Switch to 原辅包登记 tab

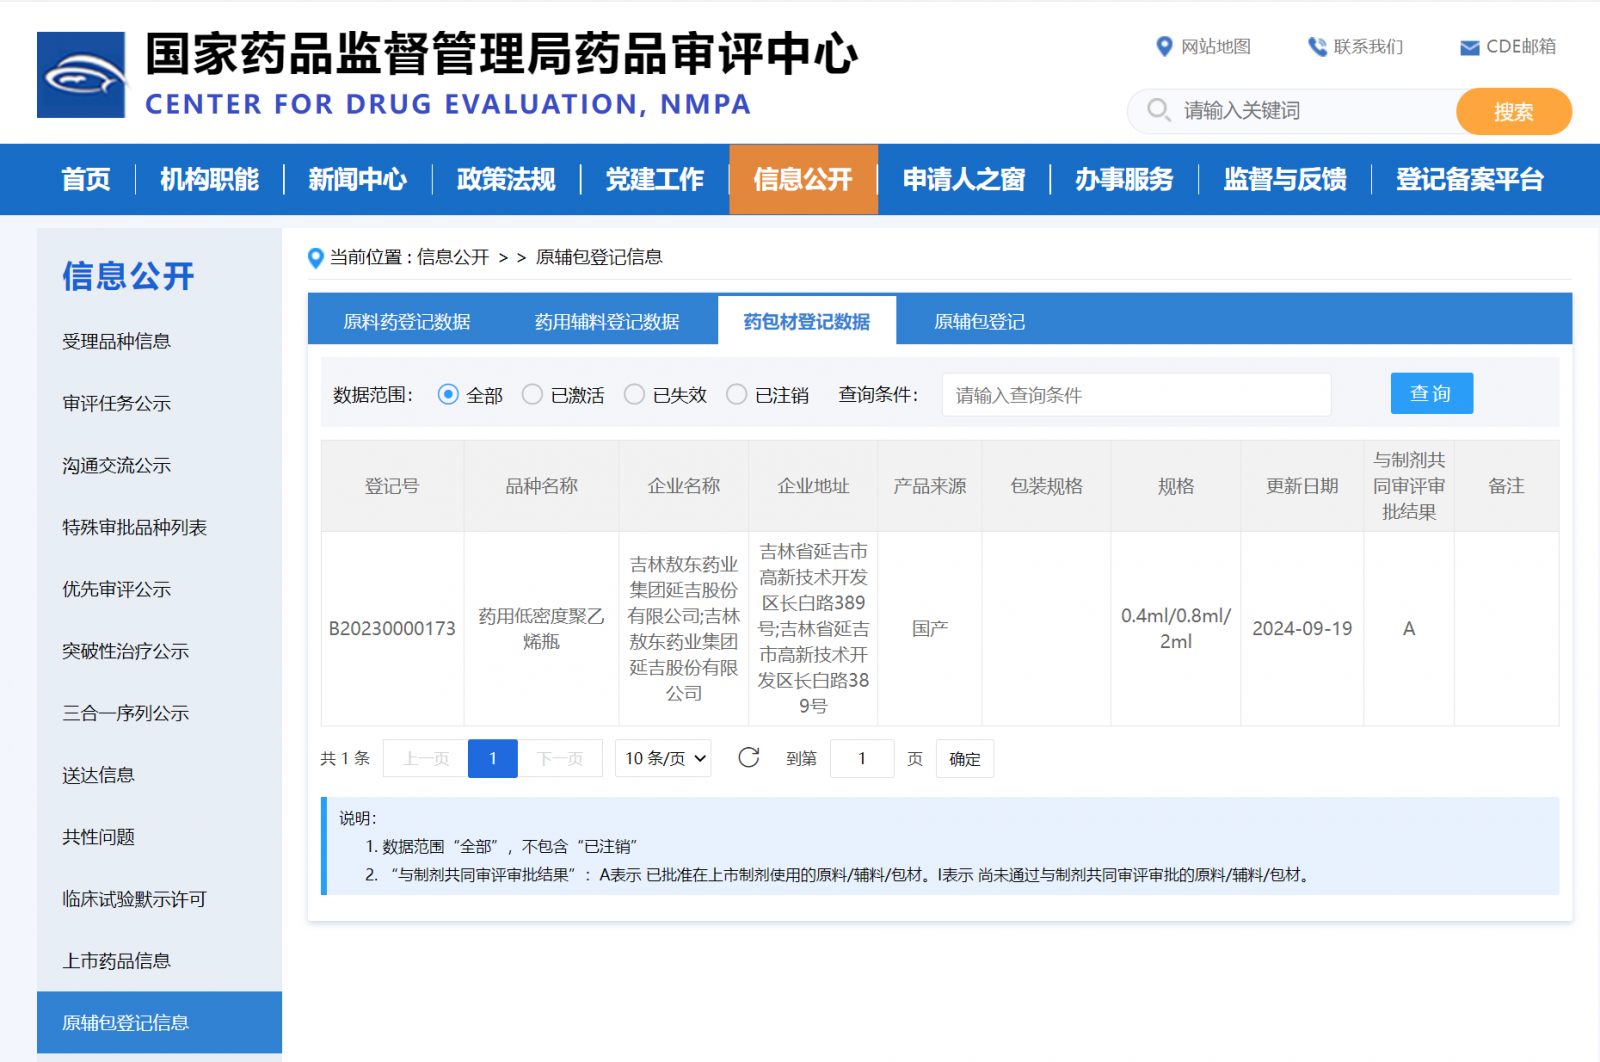[x=980, y=321]
